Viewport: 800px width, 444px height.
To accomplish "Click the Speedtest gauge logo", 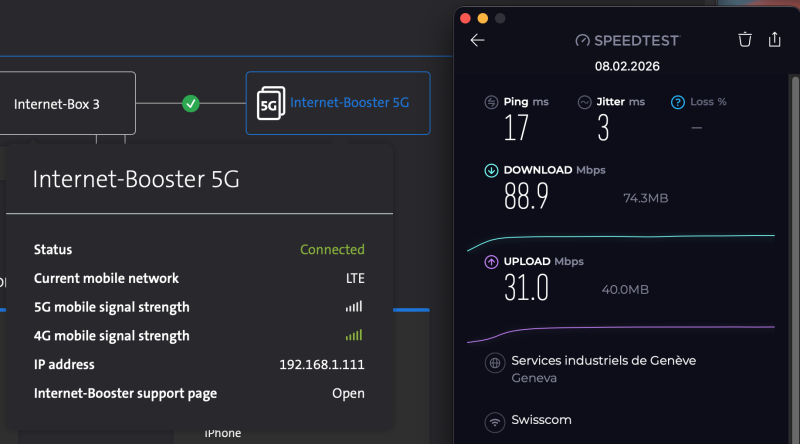I will pyautogui.click(x=583, y=41).
